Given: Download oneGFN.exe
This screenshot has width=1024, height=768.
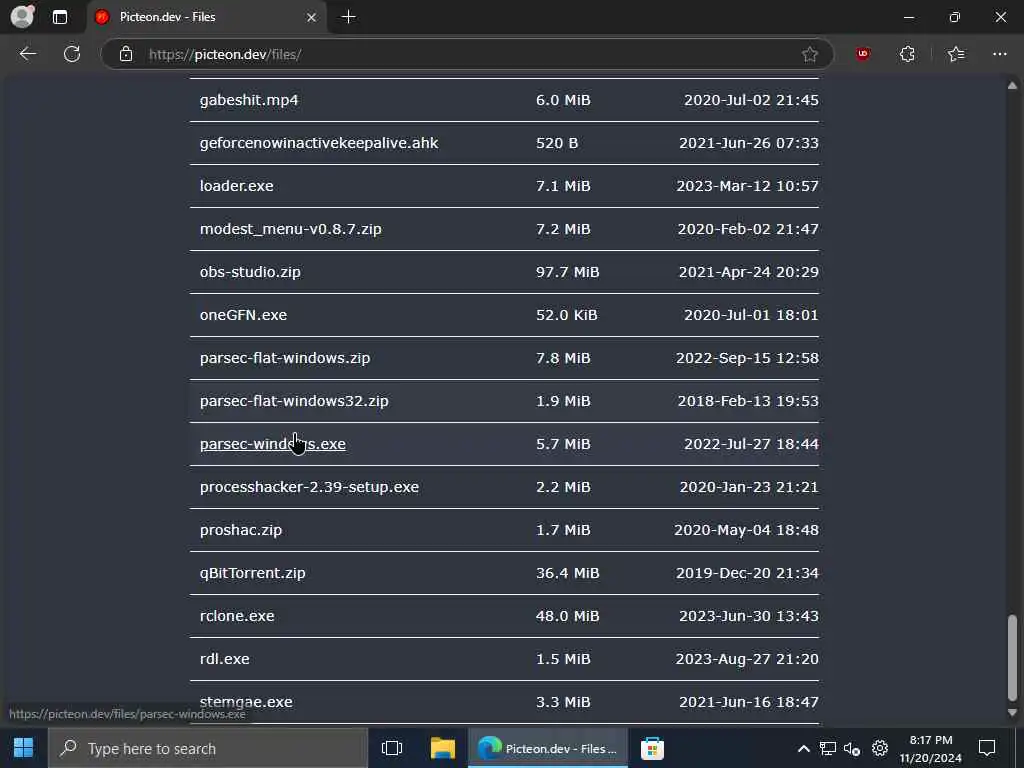Looking at the screenshot, I should click(243, 315).
